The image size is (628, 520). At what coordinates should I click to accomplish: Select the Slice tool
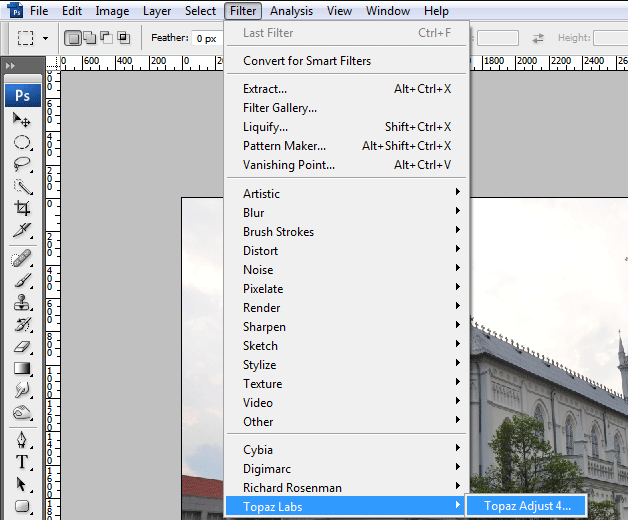(22, 230)
